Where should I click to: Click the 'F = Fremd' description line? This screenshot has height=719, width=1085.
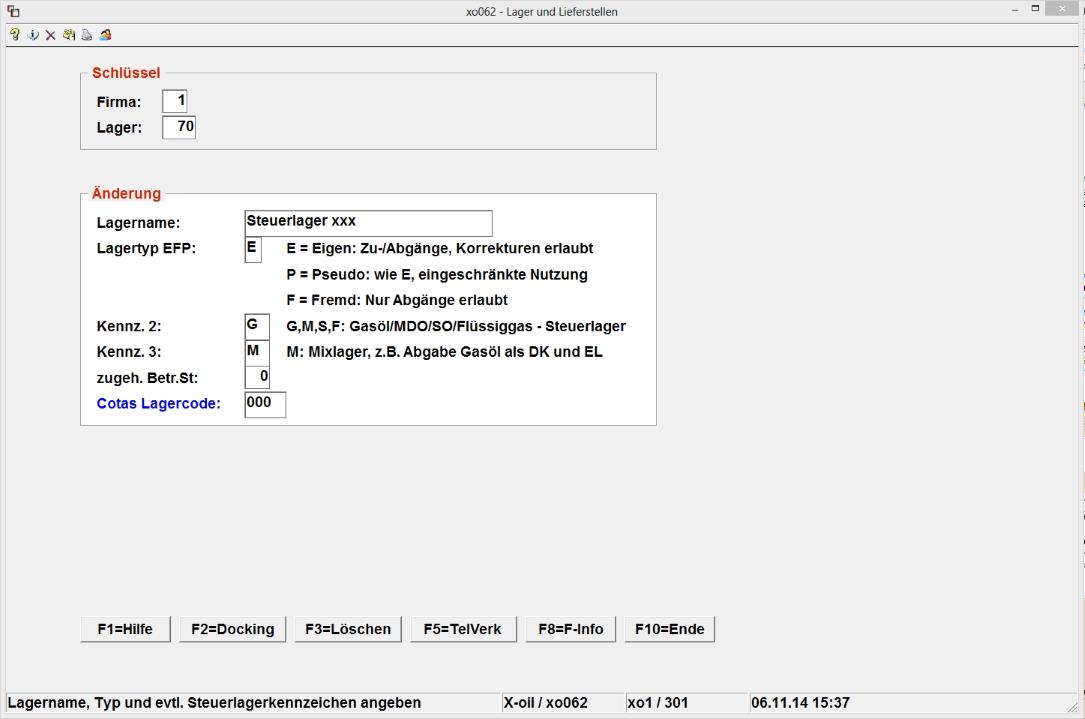[397, 300]
